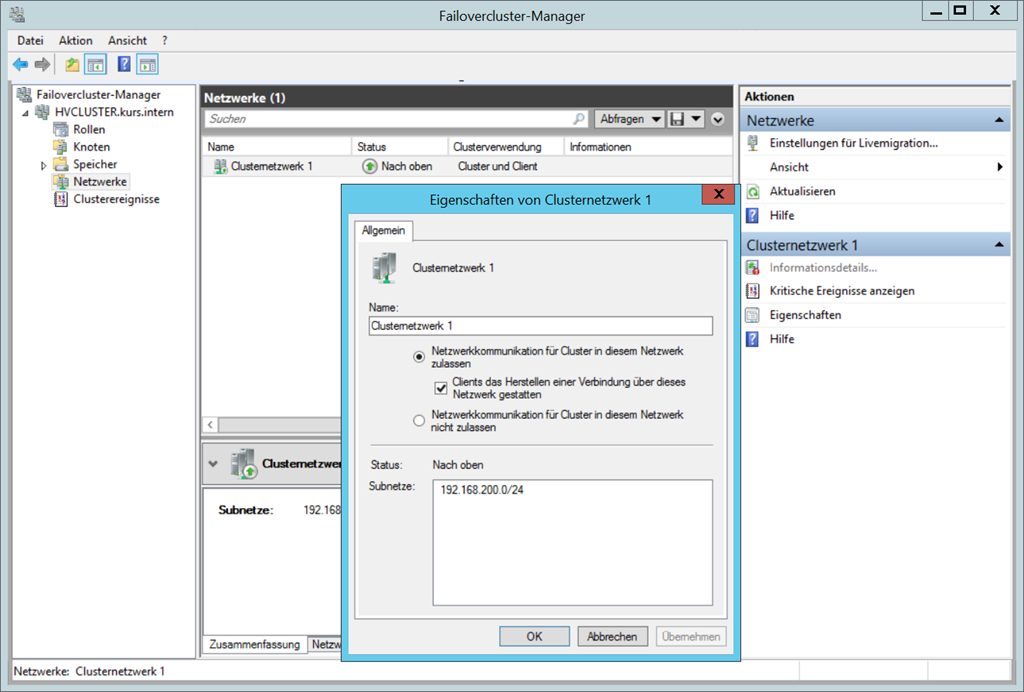Image resolution: width=1024 pixels, height=692 pixels.
Task: Select Netzwerkkommunikation für Cluster zulassen radio button
Action: pos(419,357)
